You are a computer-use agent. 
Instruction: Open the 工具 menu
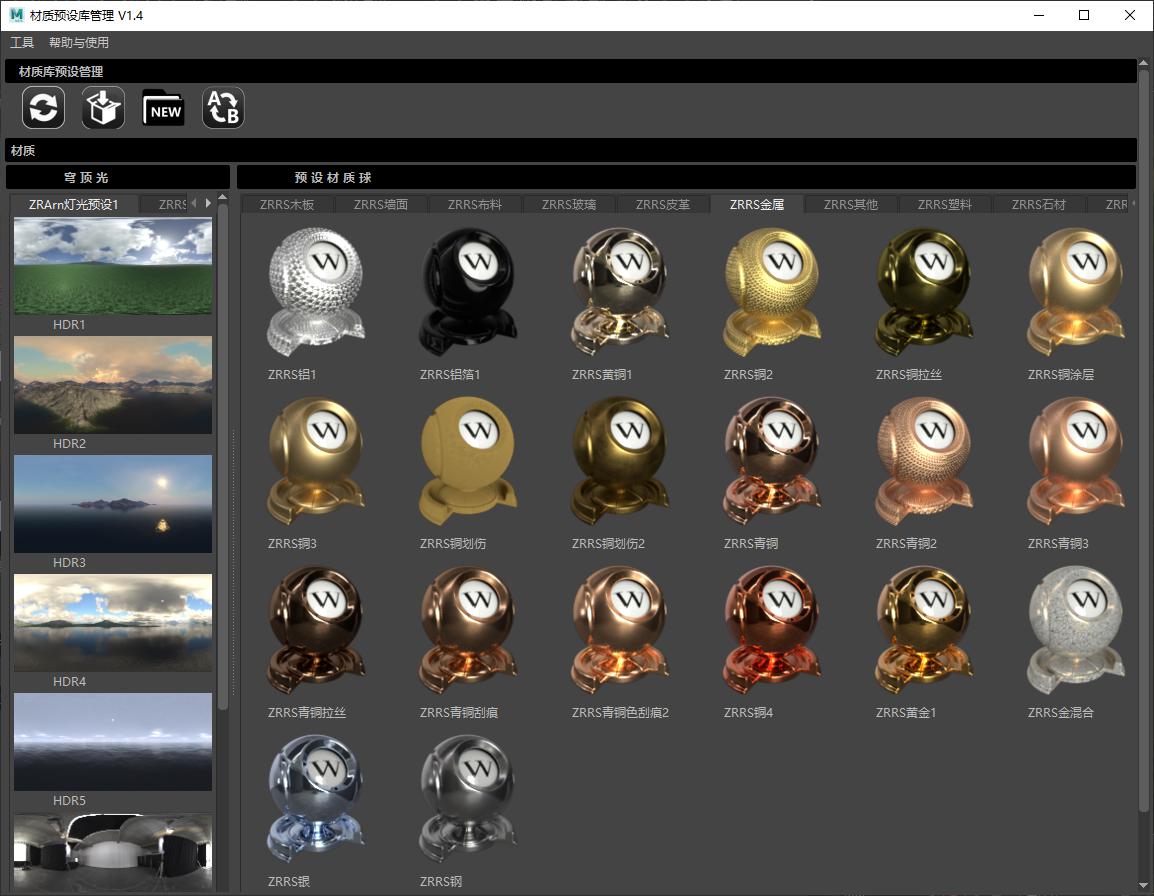tap(22, 43)
